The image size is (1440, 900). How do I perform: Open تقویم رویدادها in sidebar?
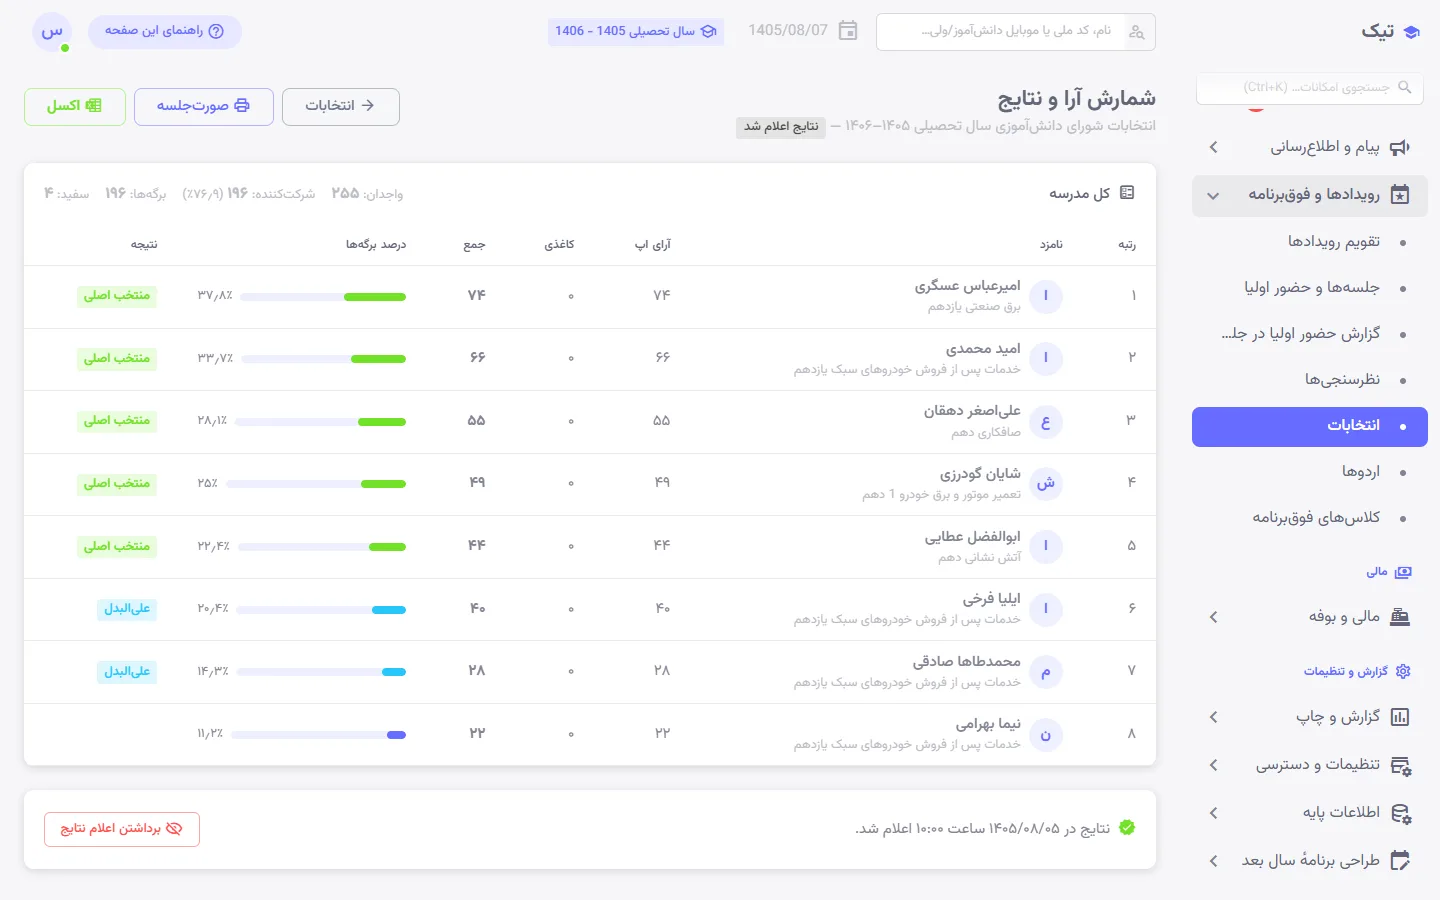click(x=1310, y=242)
